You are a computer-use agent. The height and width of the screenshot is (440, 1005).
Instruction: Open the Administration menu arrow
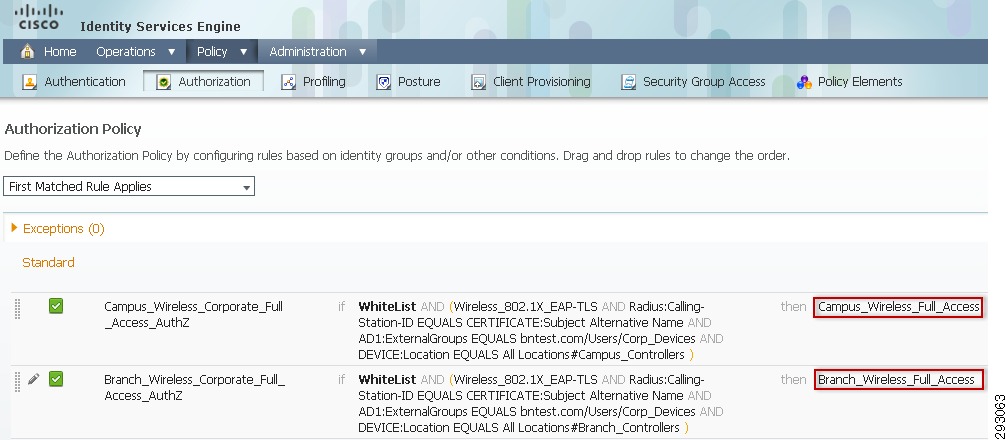pyautogui.click(x=362, y=52)
